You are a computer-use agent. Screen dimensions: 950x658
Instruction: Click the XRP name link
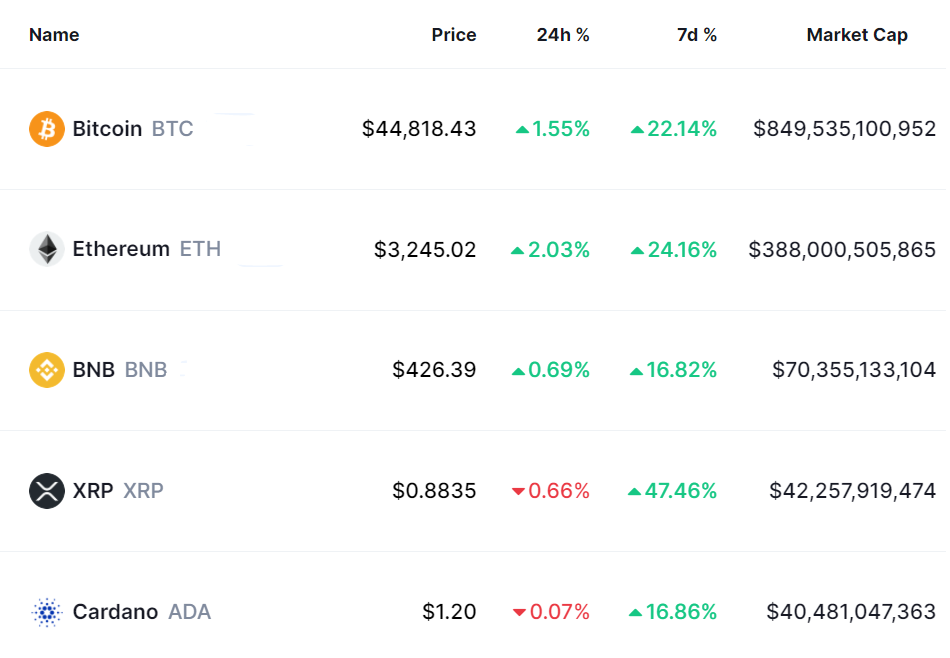(x=93, y=491)
